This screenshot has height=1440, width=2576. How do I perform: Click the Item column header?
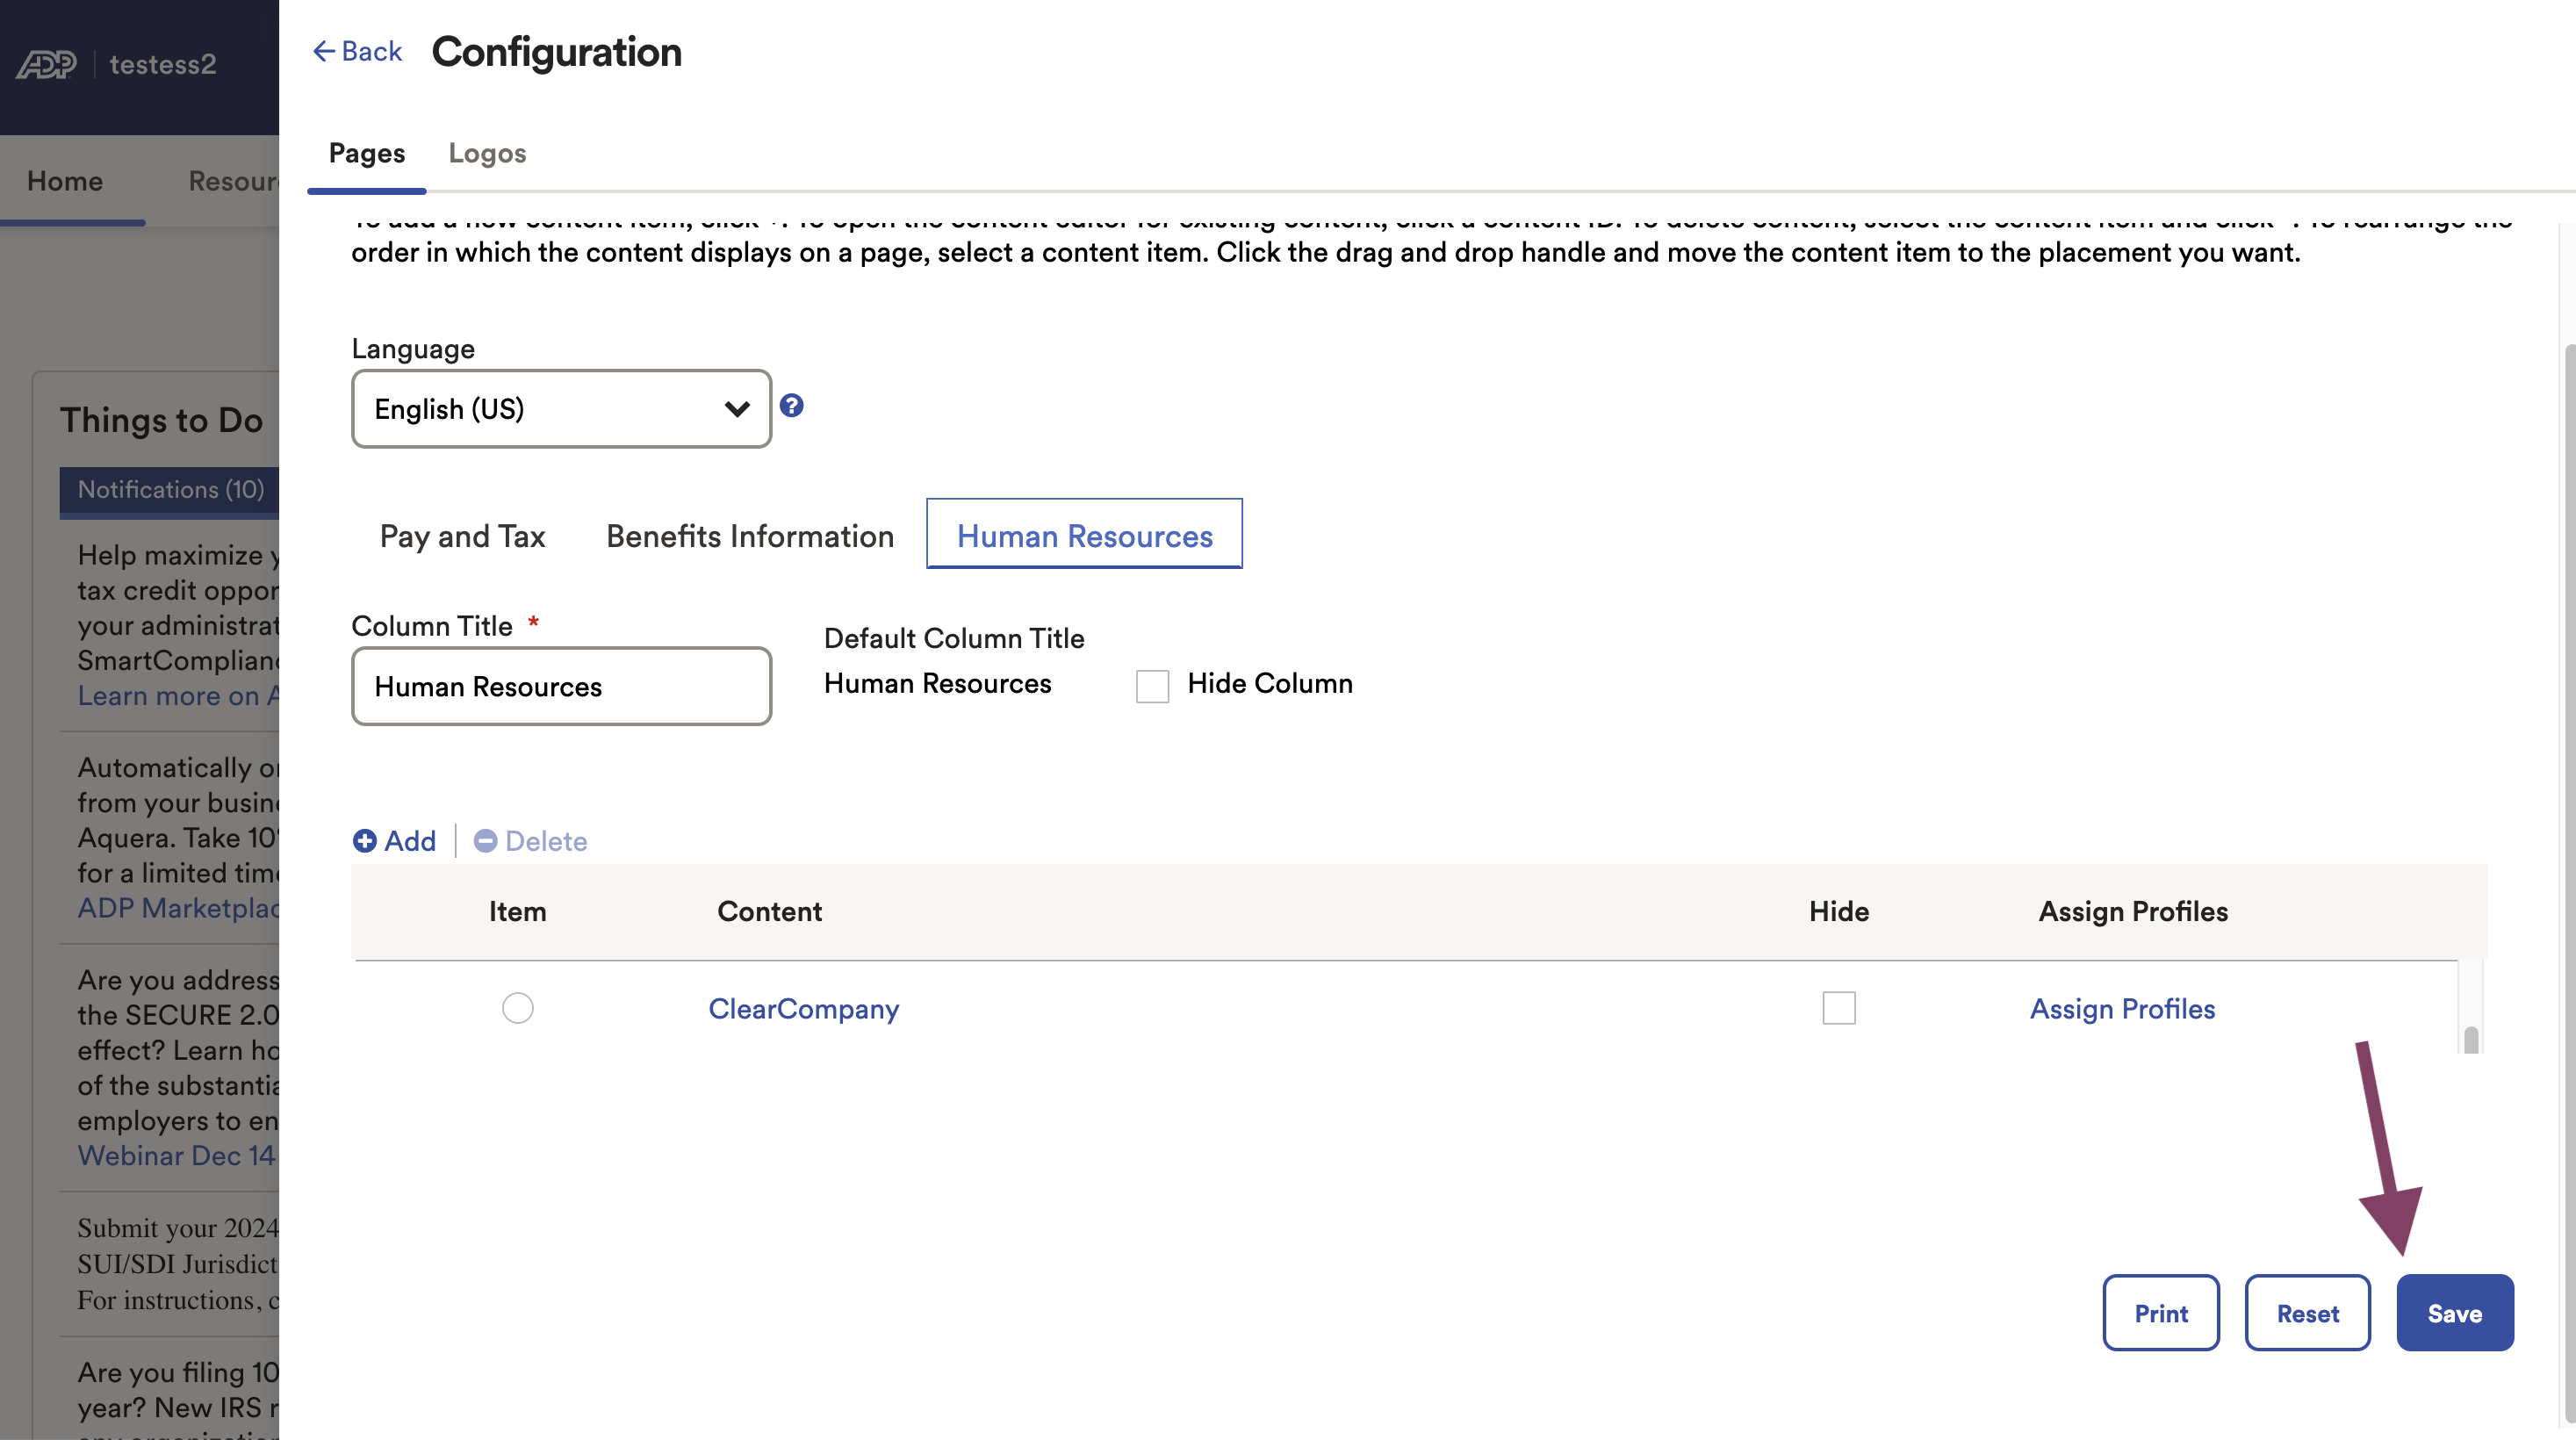[x=517, y=911]
